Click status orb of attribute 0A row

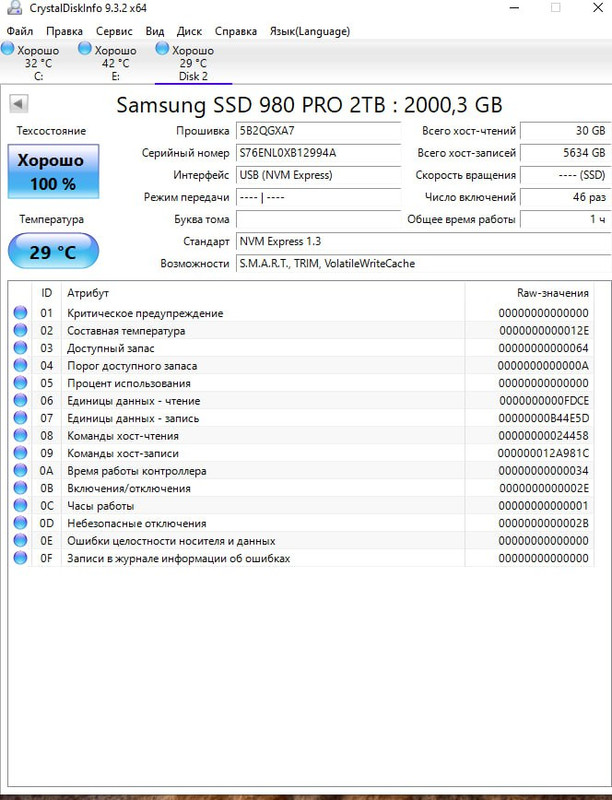tap(20, 470)
